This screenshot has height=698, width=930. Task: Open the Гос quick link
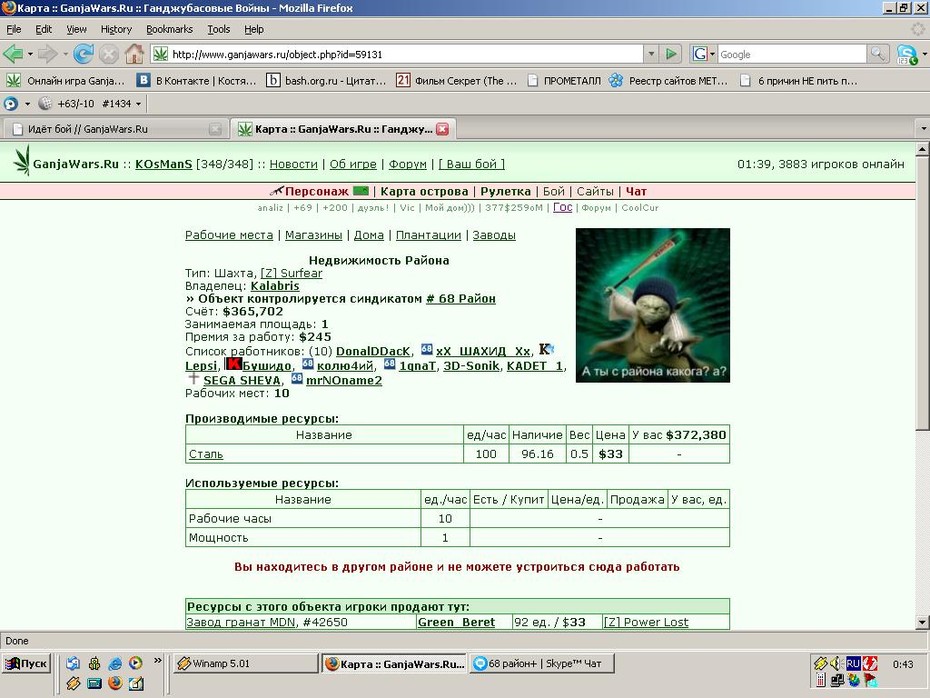562,207
